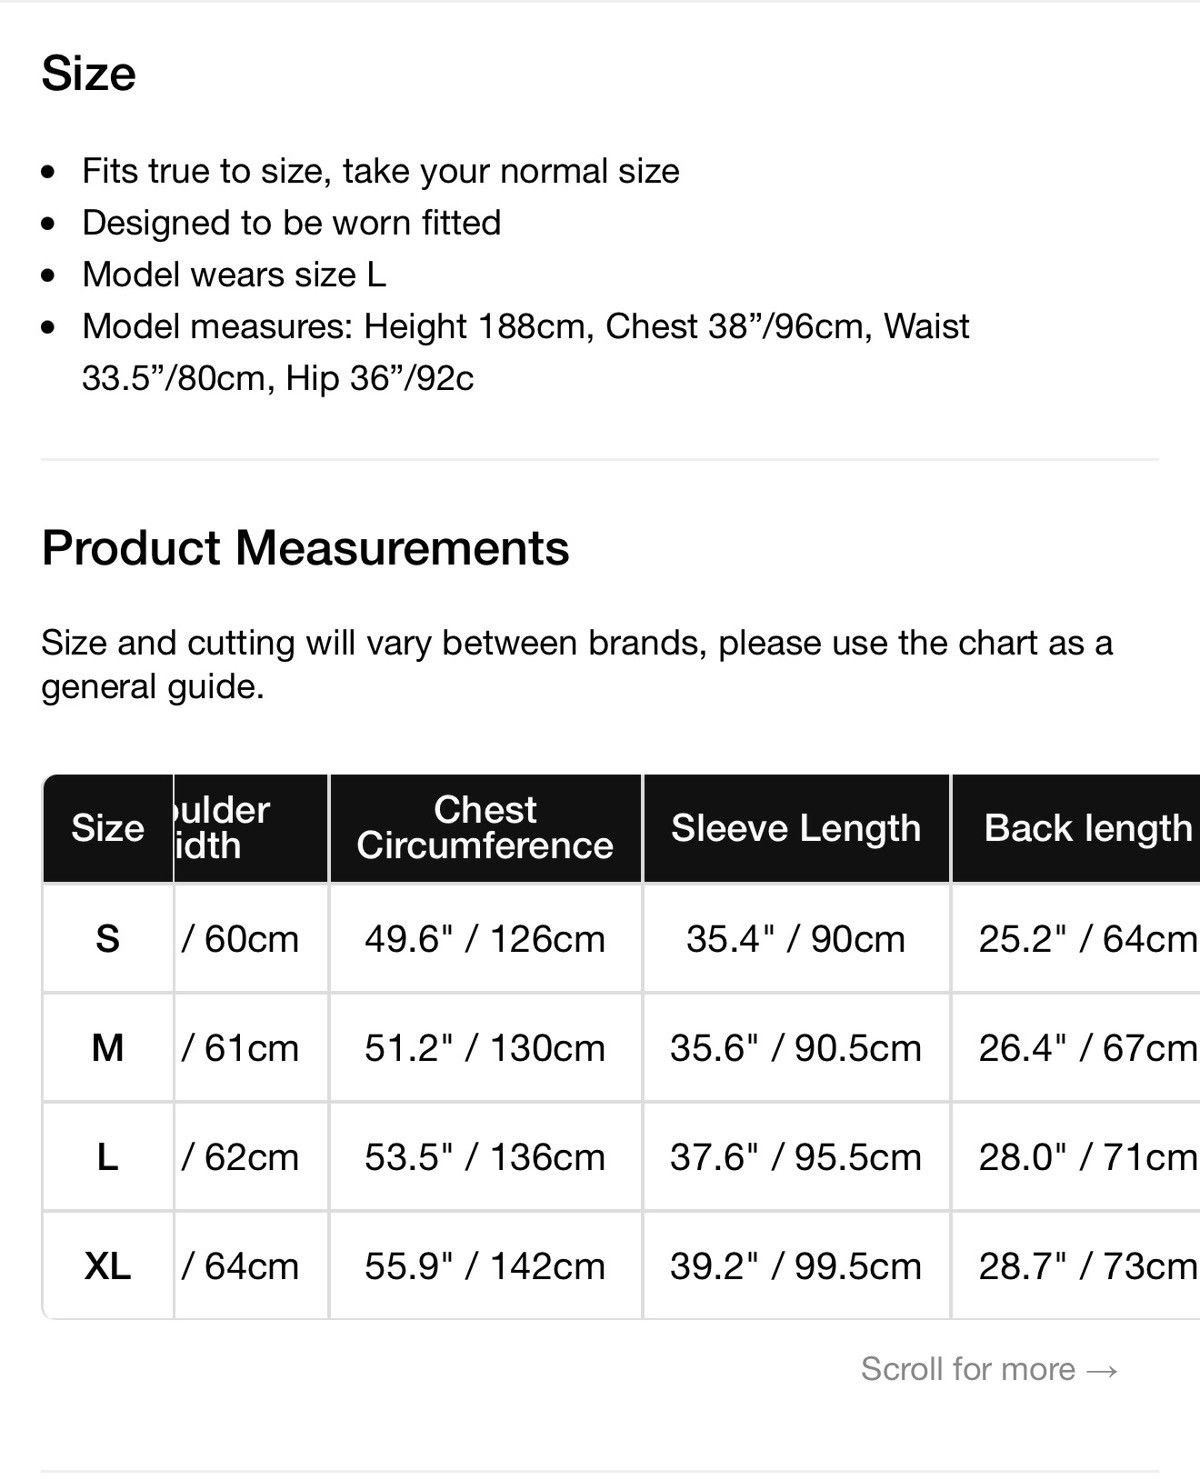
Task: Click the 53.5" / 136cm chest cell
Action: 485,1157
